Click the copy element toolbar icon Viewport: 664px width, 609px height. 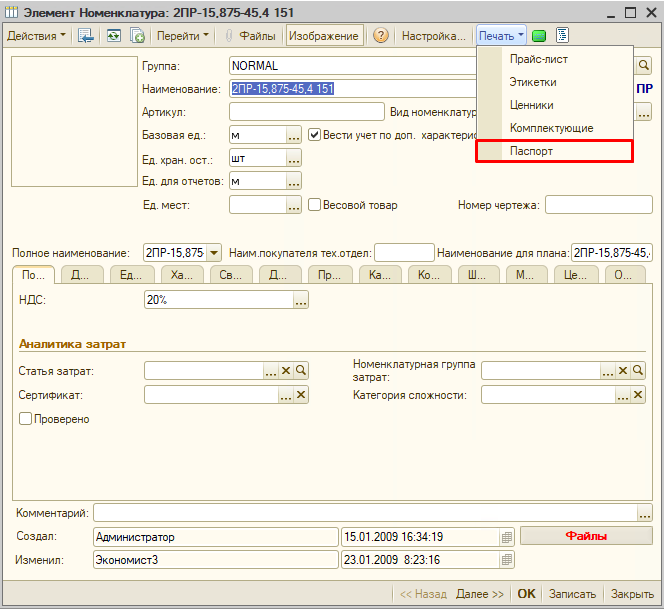(137, 36)
